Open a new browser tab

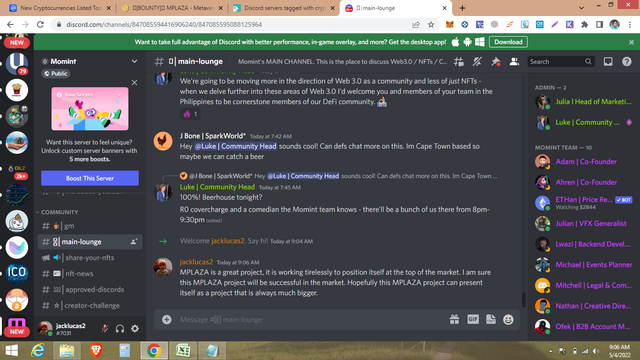pyautogui.click(x=462, y=8)
